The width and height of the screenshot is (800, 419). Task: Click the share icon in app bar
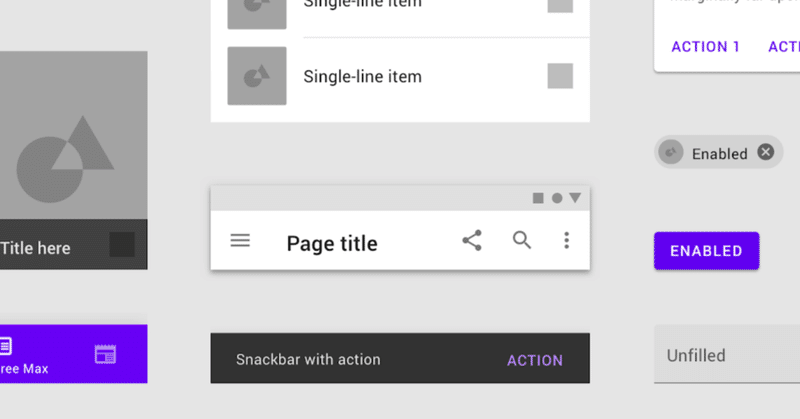(472, 240)
